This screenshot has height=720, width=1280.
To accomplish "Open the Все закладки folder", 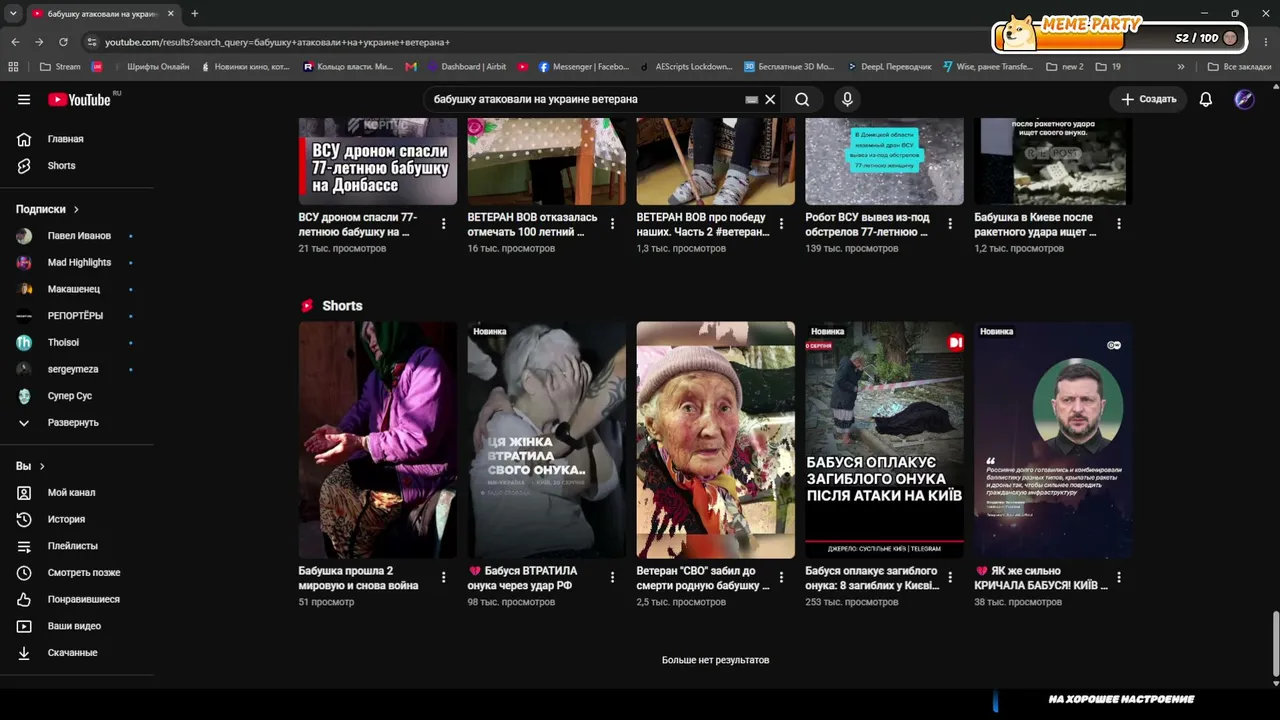I will point(1239,67).
